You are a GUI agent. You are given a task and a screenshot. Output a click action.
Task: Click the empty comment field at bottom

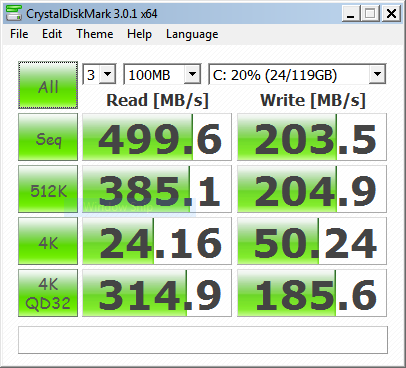(x=203, y=340)
